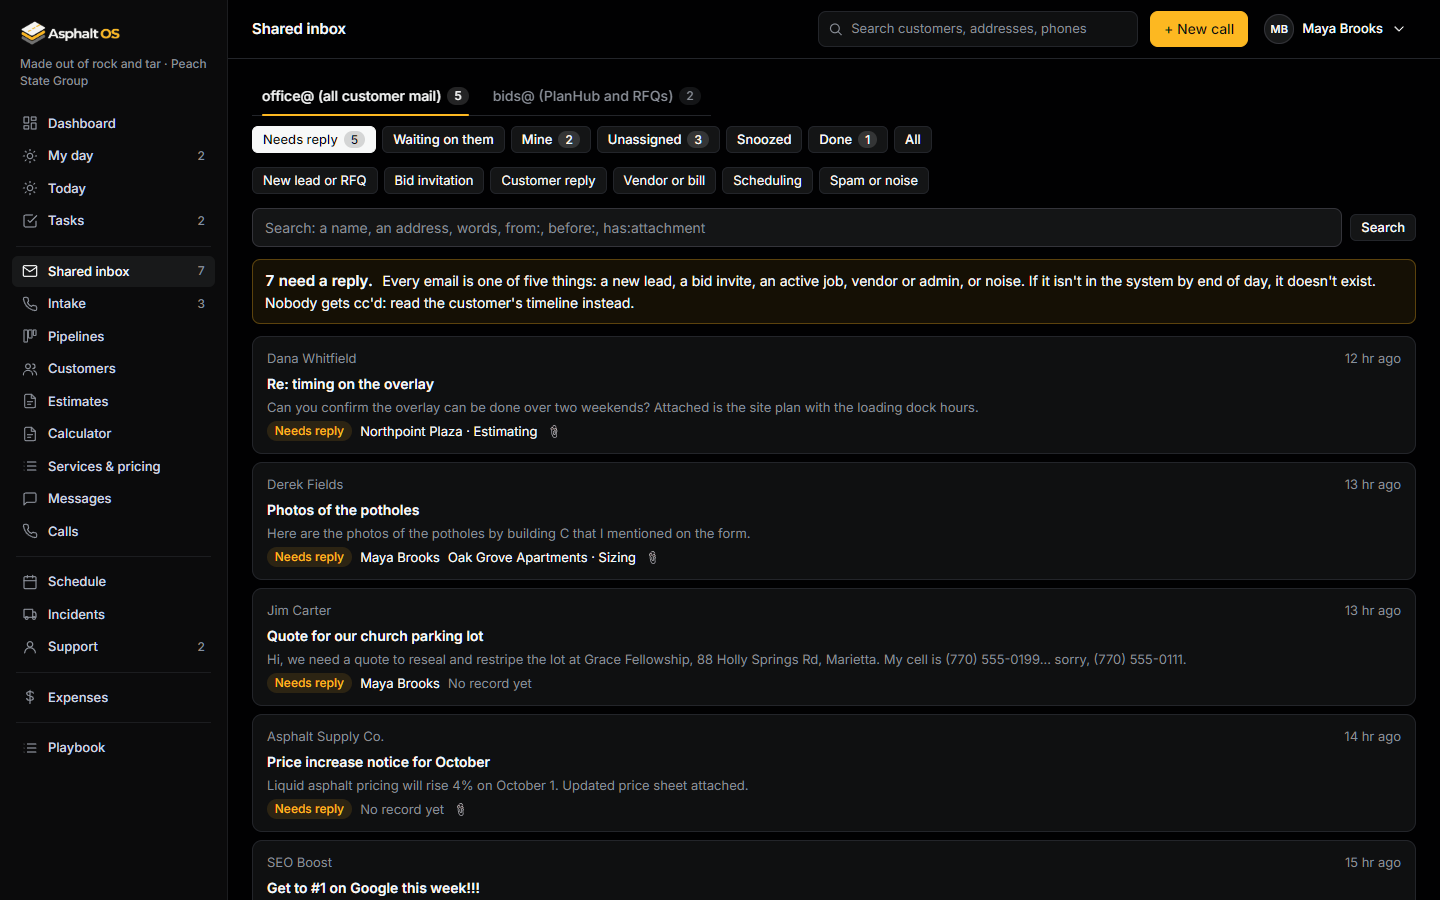Open Schedule calendar icon
The width and height of the screenshot is (1440, 900).
pyautogui.click(x=30, y=582)
